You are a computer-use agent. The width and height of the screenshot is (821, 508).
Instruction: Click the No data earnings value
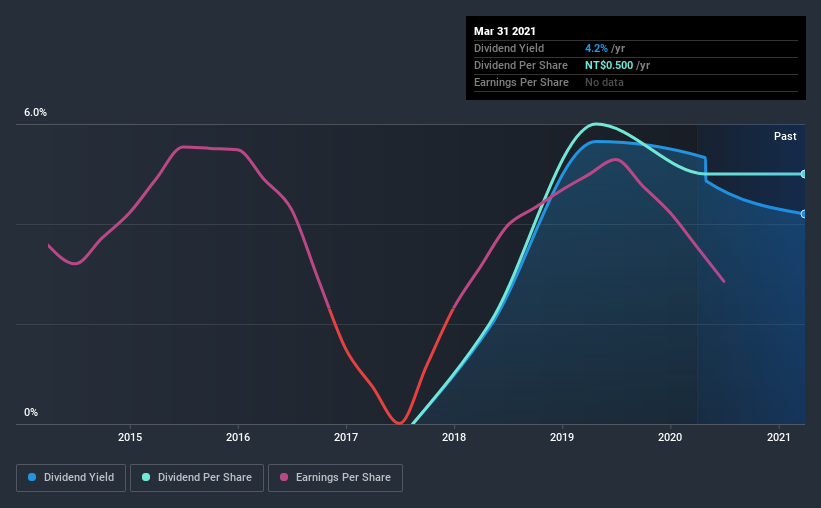click(604, 82)
